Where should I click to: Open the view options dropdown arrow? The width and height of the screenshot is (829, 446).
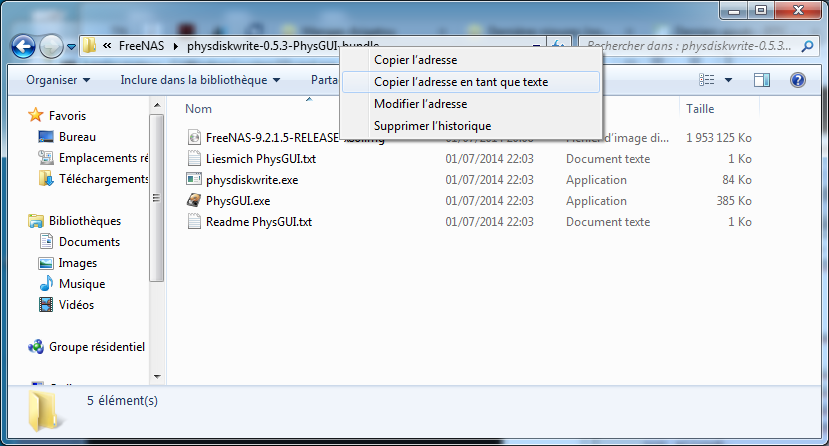[728, 80]
